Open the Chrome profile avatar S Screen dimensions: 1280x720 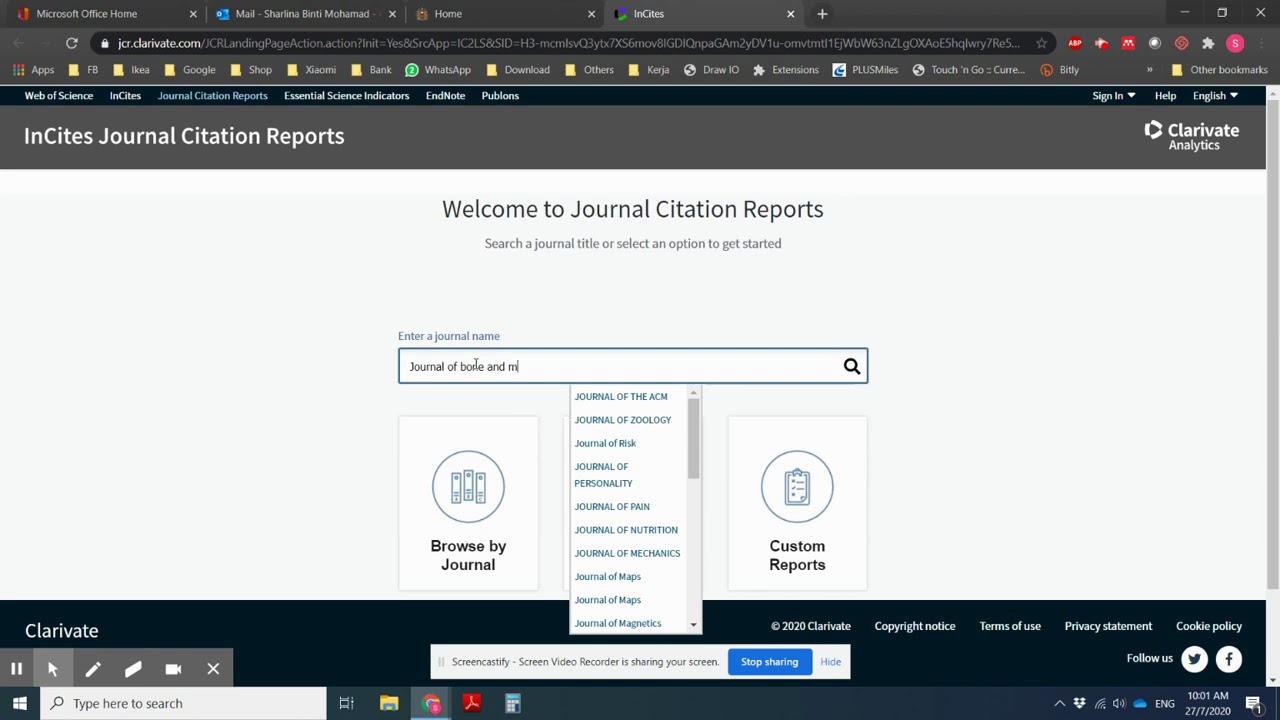(x=1235, y=43)
